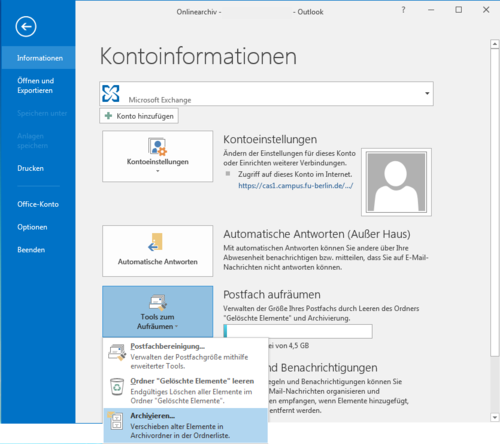Click the green plus icon on Konto hinzufügen
Viewport: 500px width, 444px height.
[108, 116]
